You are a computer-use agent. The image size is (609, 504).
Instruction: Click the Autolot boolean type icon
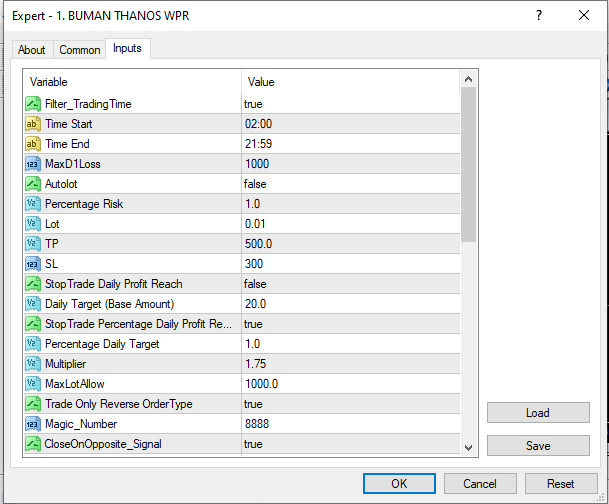coord(33,184)
